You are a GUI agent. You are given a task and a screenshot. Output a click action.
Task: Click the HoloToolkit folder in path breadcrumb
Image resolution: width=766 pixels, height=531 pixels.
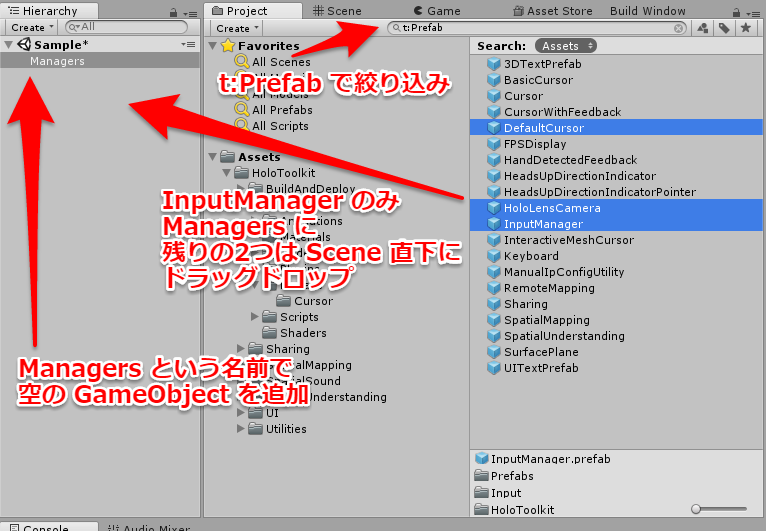522,510
